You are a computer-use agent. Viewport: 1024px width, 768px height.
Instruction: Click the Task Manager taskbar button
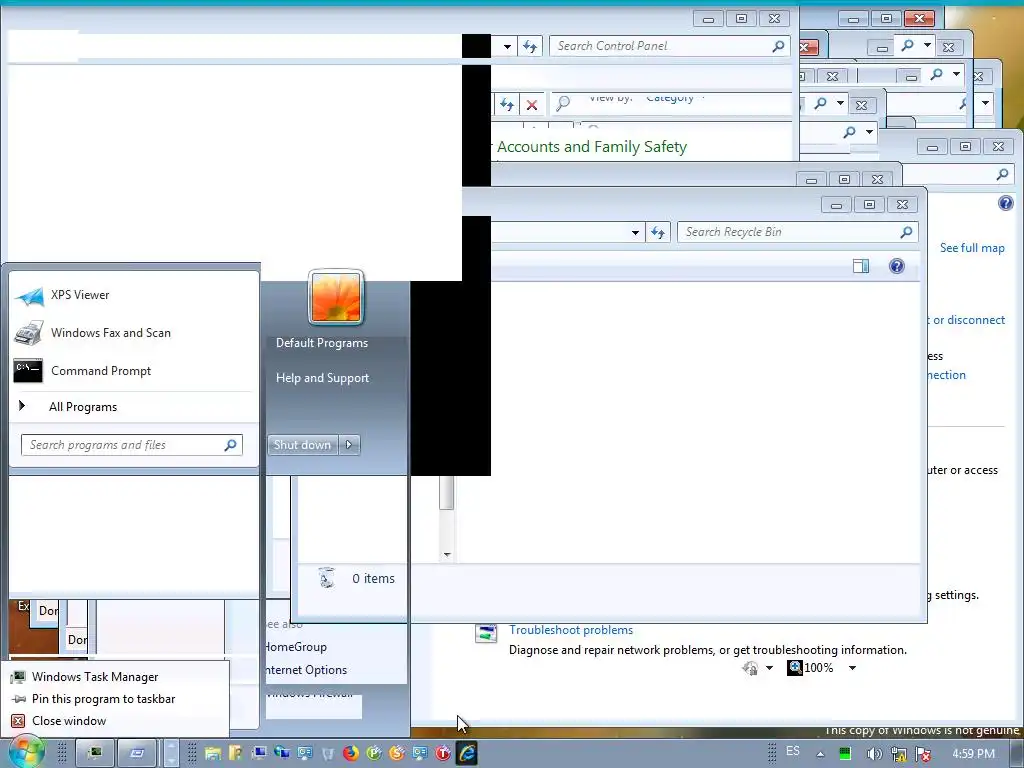tap(95, 753)
